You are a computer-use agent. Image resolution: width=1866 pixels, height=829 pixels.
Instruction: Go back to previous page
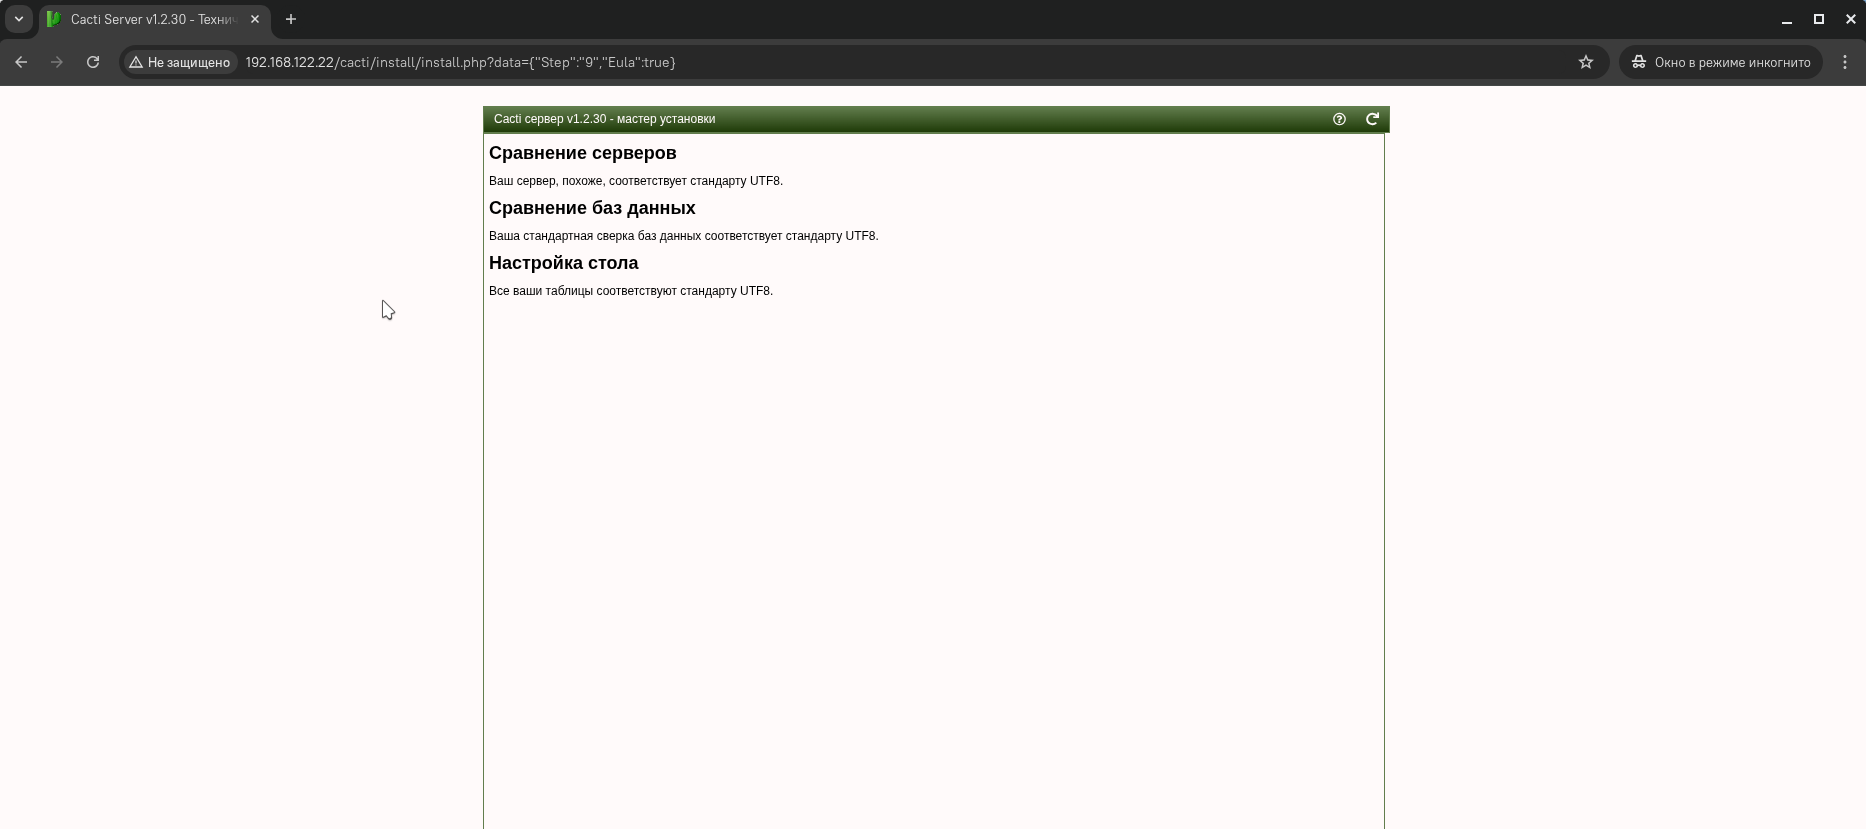pyautogui.click(x=21, y=62)
